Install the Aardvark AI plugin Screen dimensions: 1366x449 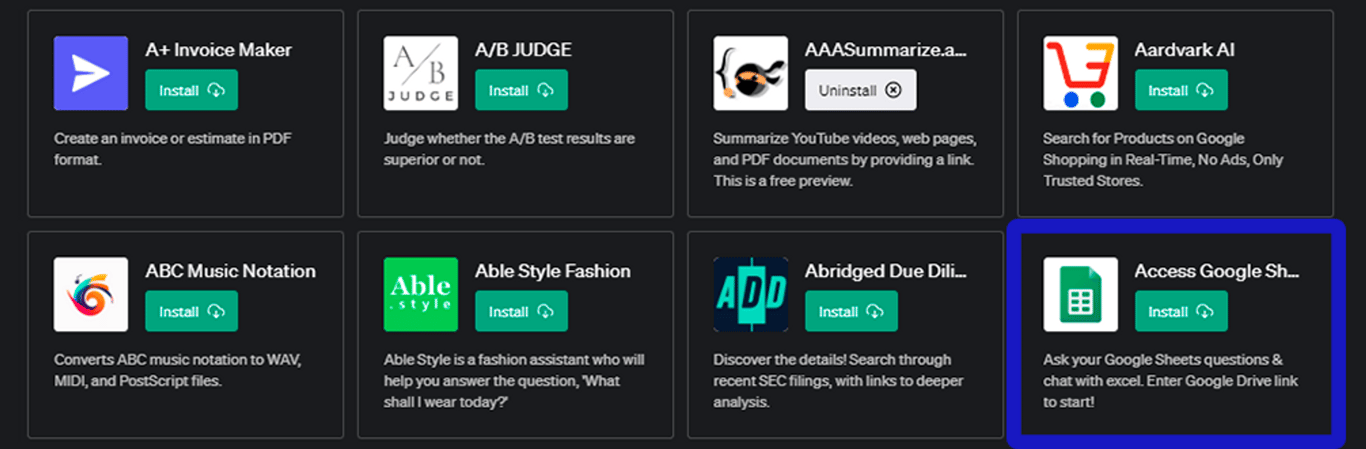pyautogui.click(x=1181, y=90)
